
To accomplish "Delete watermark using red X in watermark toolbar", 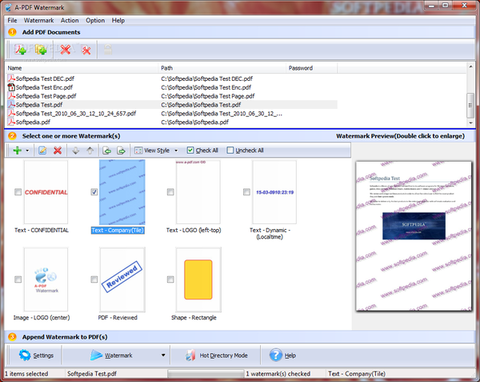I will click(58, 151).
